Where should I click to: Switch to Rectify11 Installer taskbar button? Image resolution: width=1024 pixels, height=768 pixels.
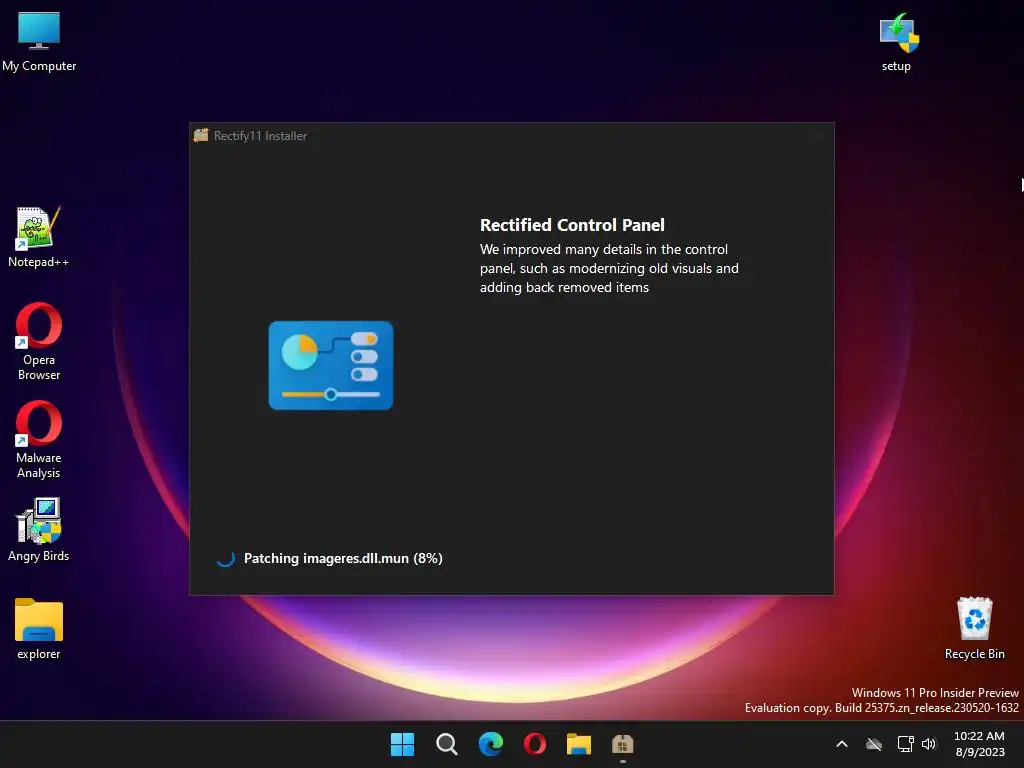(622, 744)
